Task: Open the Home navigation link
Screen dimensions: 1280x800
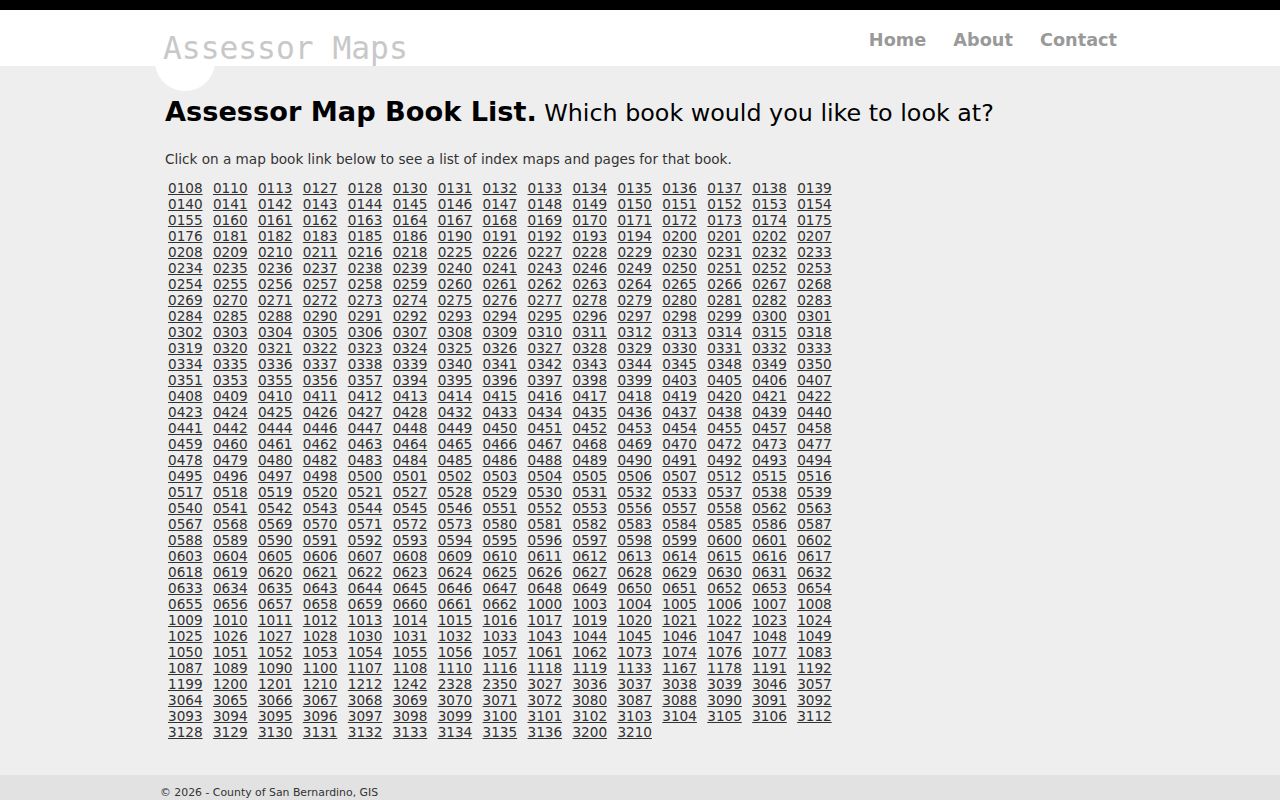Action: point(897,40)
